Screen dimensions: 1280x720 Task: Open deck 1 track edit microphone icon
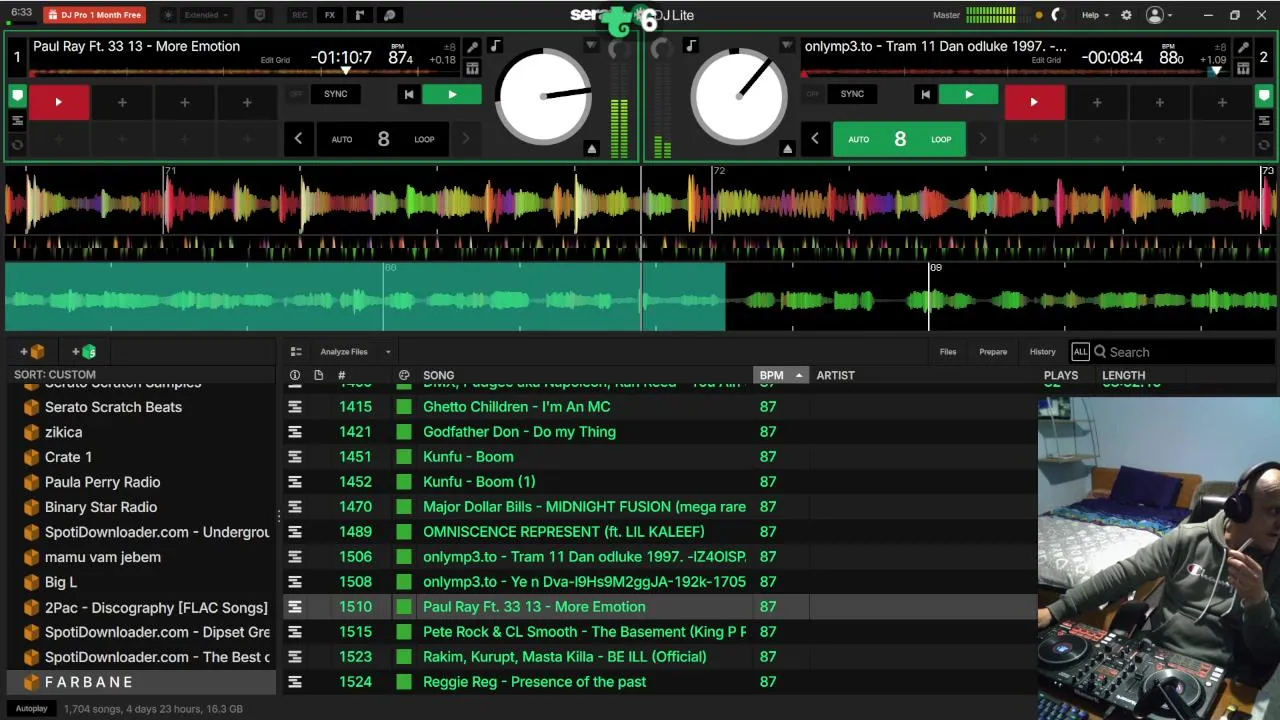tap(472, 47)
